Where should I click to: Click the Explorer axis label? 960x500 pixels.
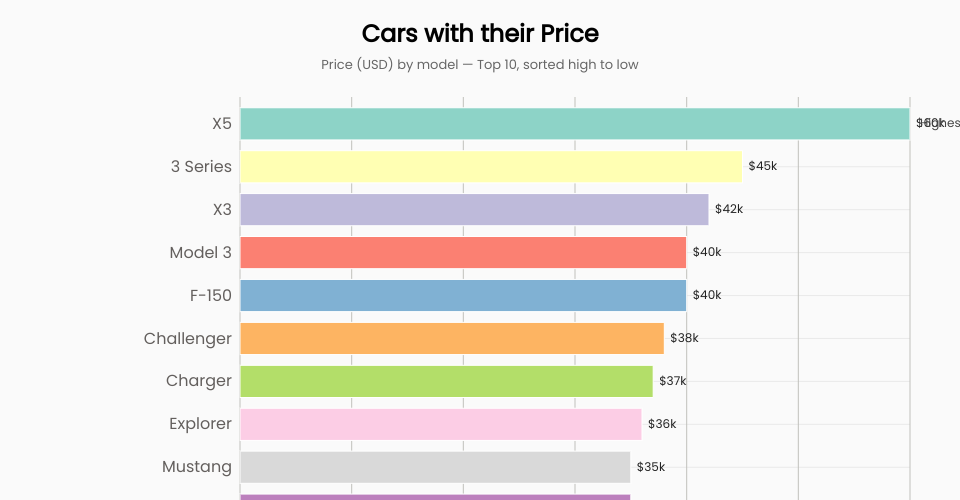[x=200, y=424]
